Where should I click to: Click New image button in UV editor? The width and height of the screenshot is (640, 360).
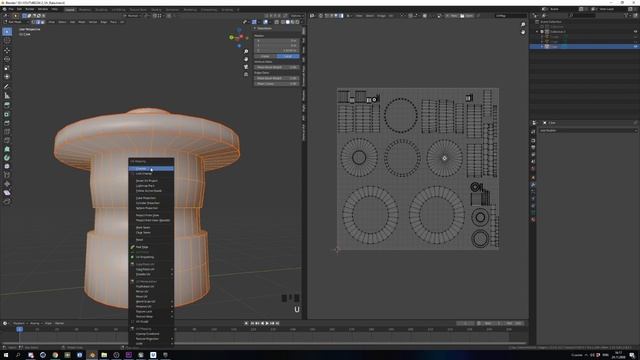coord(451,16)
